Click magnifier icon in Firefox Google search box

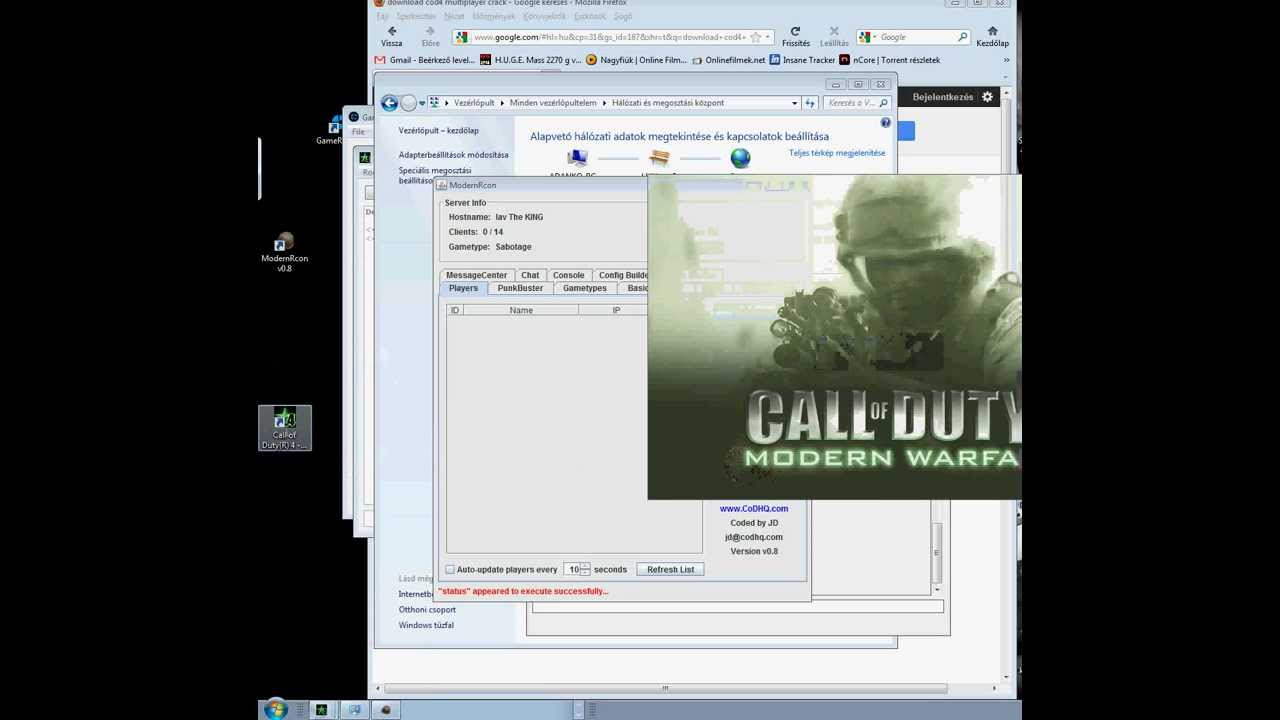962,37
